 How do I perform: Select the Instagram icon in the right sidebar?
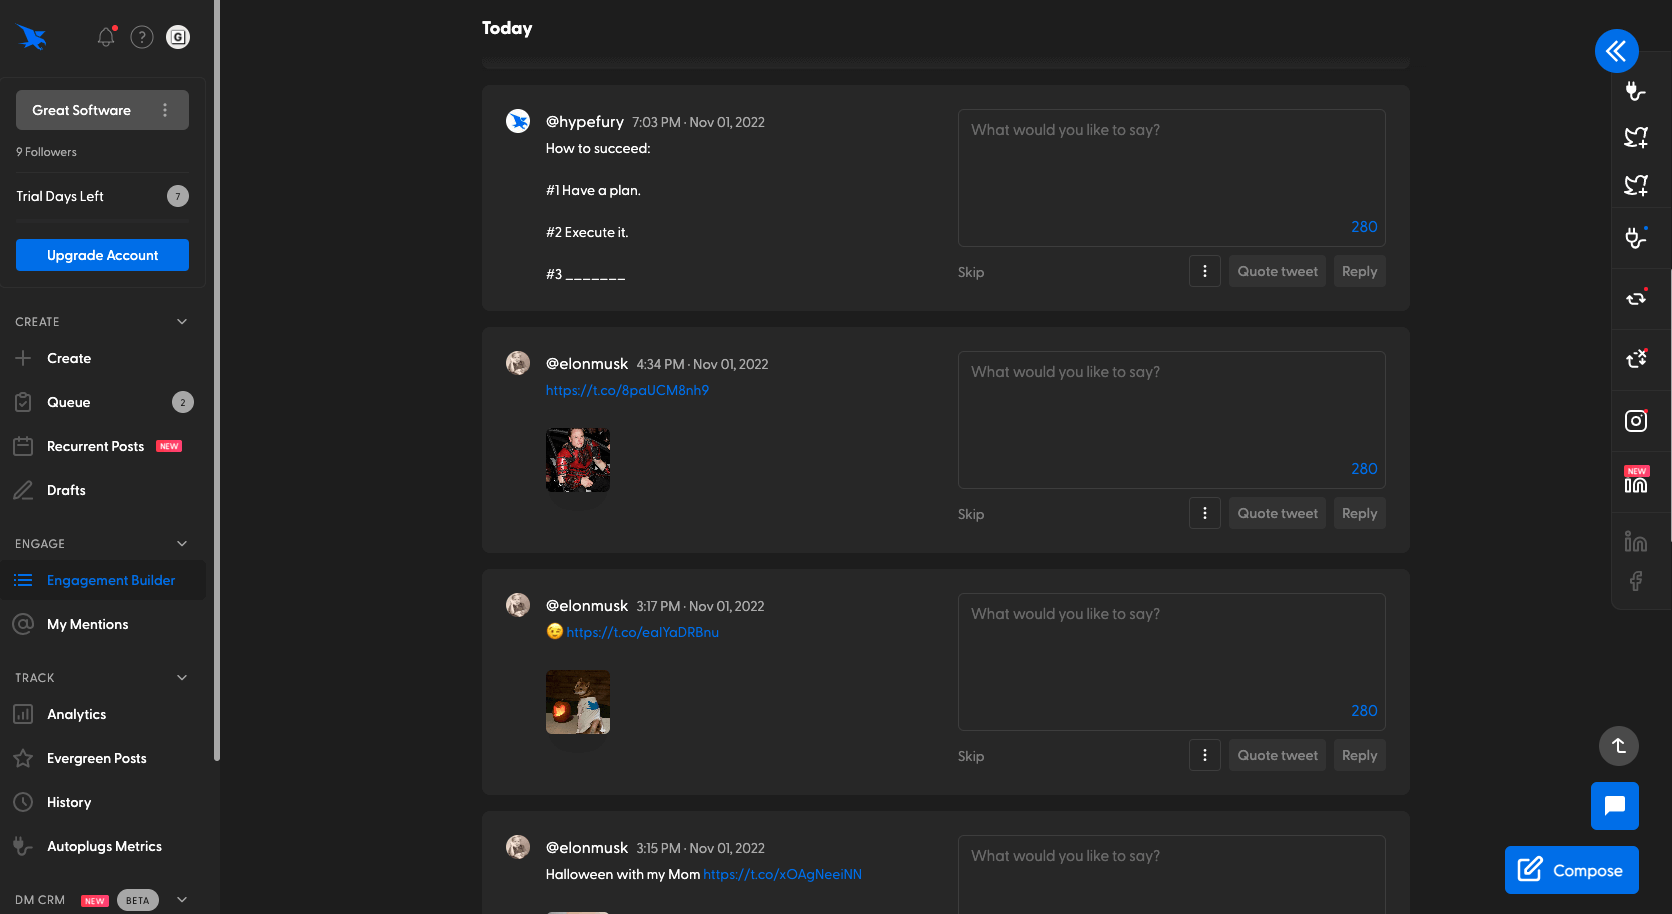point(1636,420)
